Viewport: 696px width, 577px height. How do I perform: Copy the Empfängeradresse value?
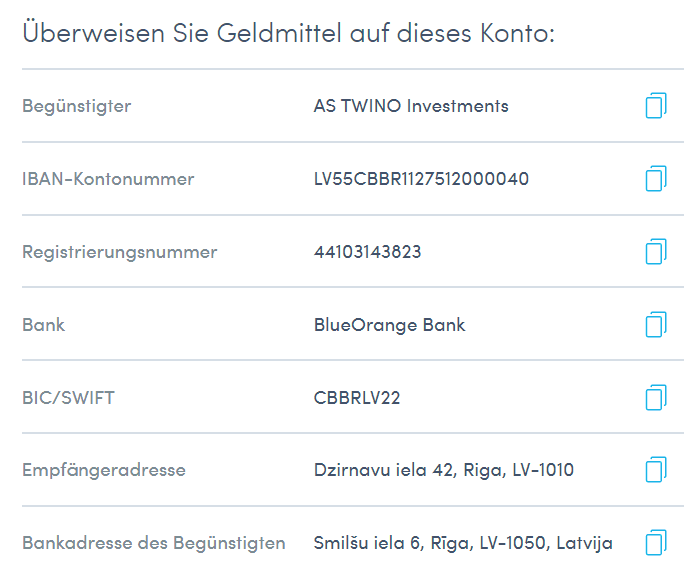pos(656,470)
